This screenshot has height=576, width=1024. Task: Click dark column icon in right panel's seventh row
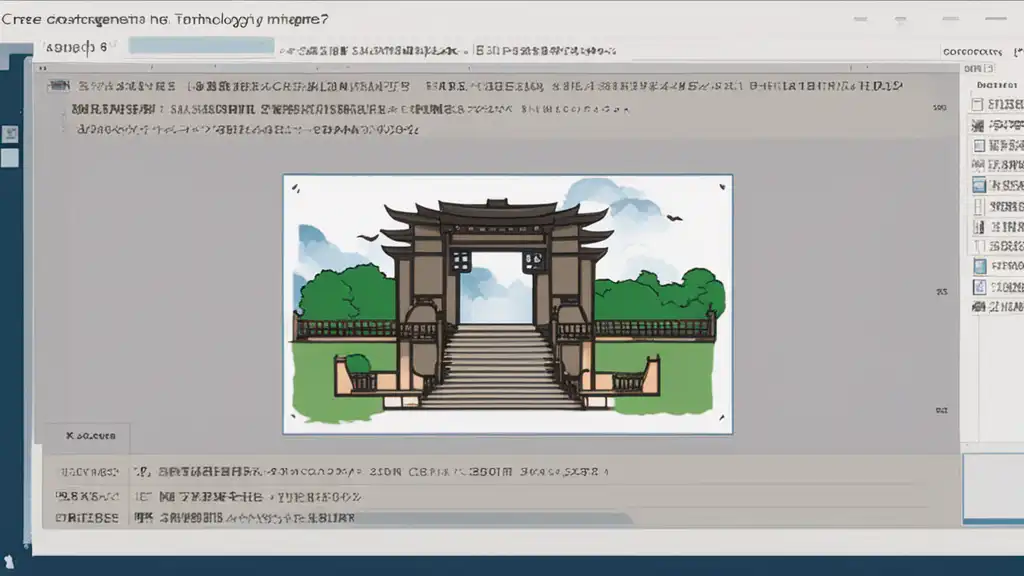click(x=978, y=227)
